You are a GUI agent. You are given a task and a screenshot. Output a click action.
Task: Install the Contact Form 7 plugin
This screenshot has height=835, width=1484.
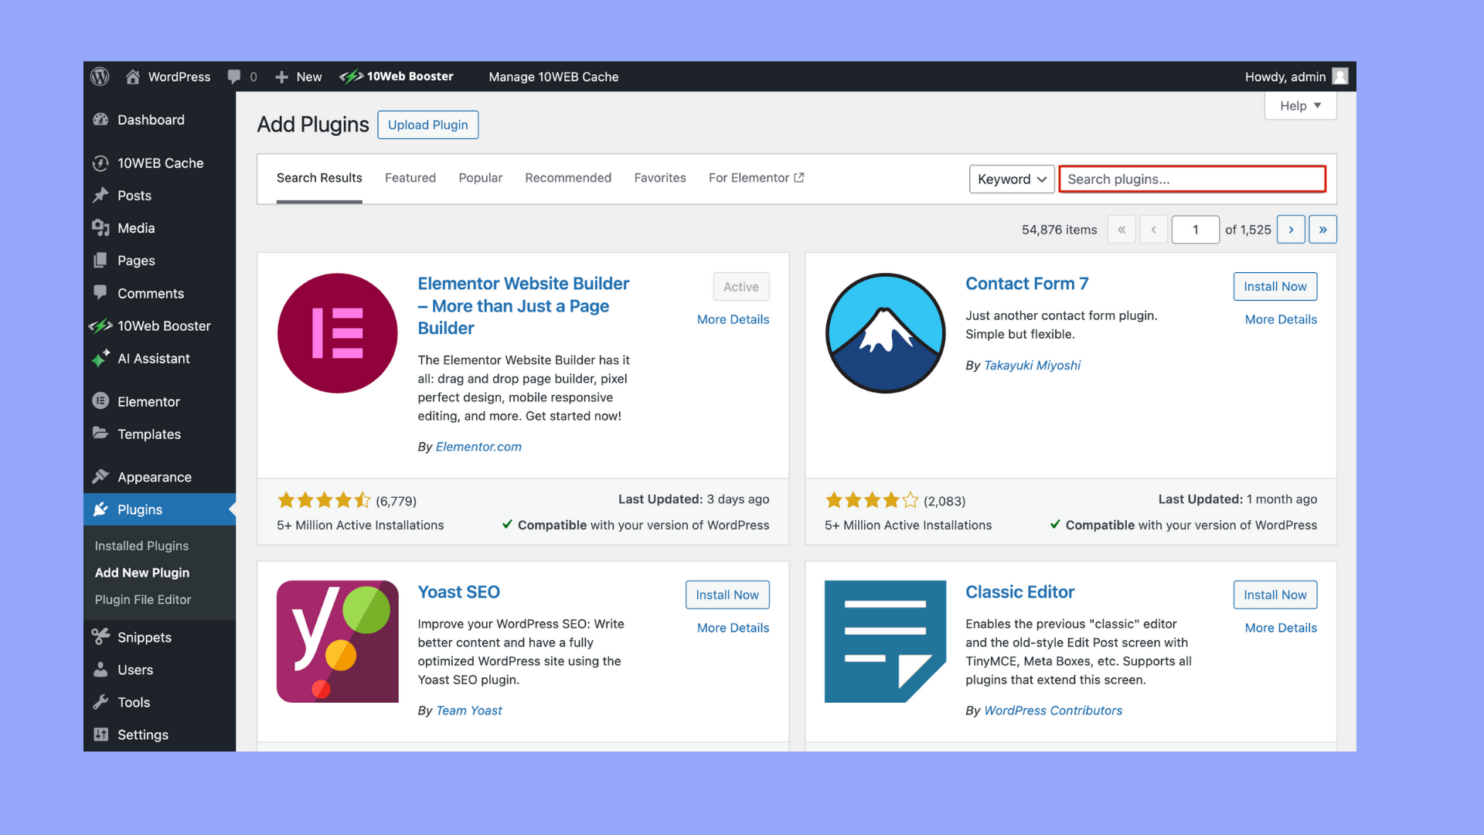(1275, 286)
